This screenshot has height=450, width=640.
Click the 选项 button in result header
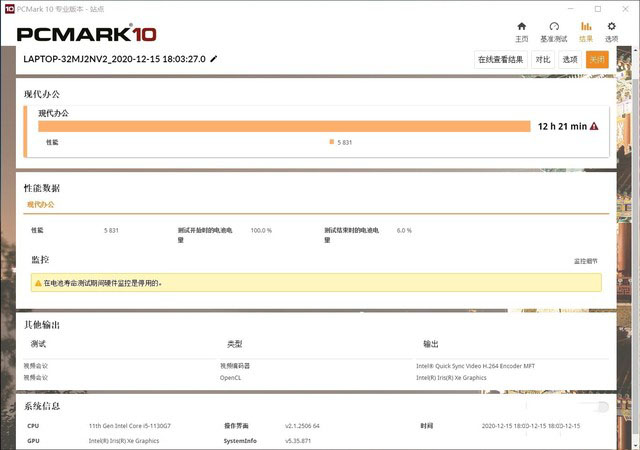click(570, 60)
